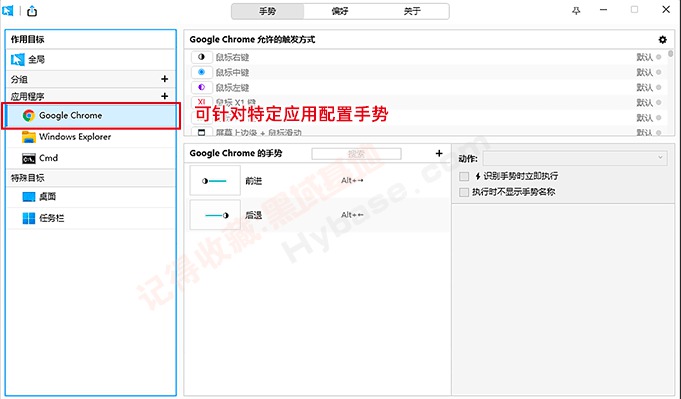Select 任务栏 special target
Image resolution: width=681 pixels, height=399 pixels.
click(x=91, y=218)
